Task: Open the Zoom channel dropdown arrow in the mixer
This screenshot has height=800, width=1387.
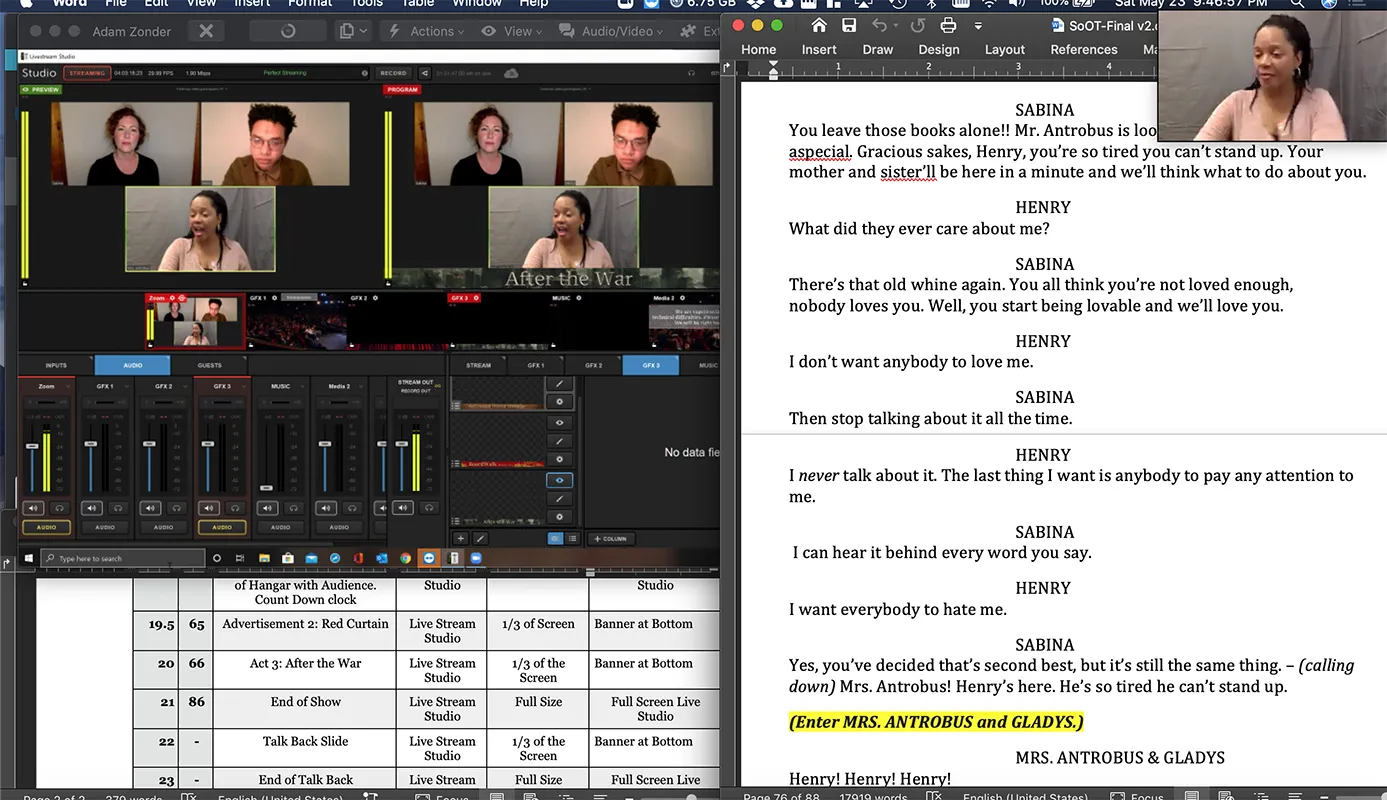Action: (x=70, y=386)
